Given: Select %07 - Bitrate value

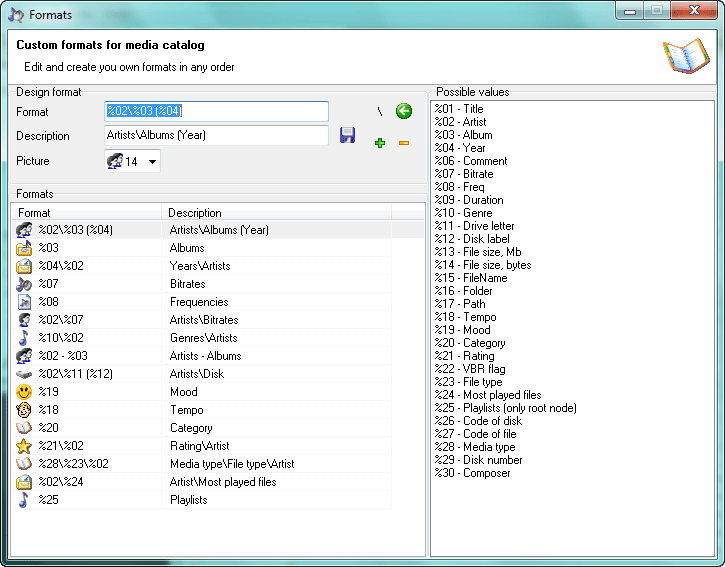Looking at the screenshot, I should (x=464, y=174).
